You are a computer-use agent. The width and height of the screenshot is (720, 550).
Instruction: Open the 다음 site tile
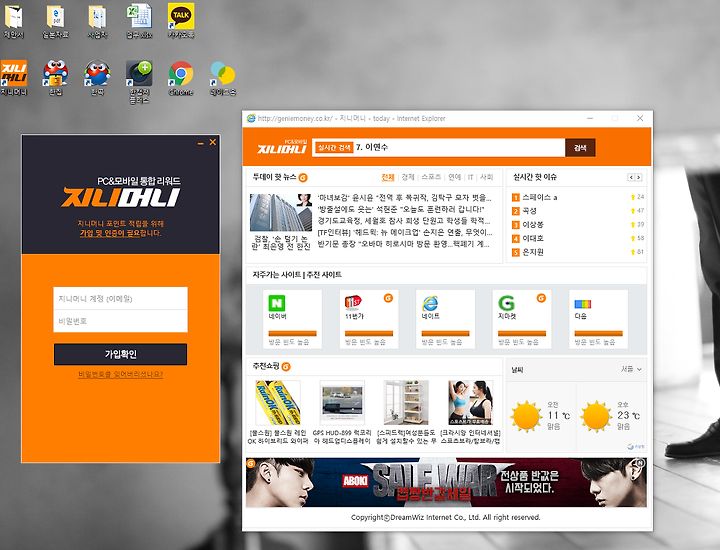click(598, 319)
